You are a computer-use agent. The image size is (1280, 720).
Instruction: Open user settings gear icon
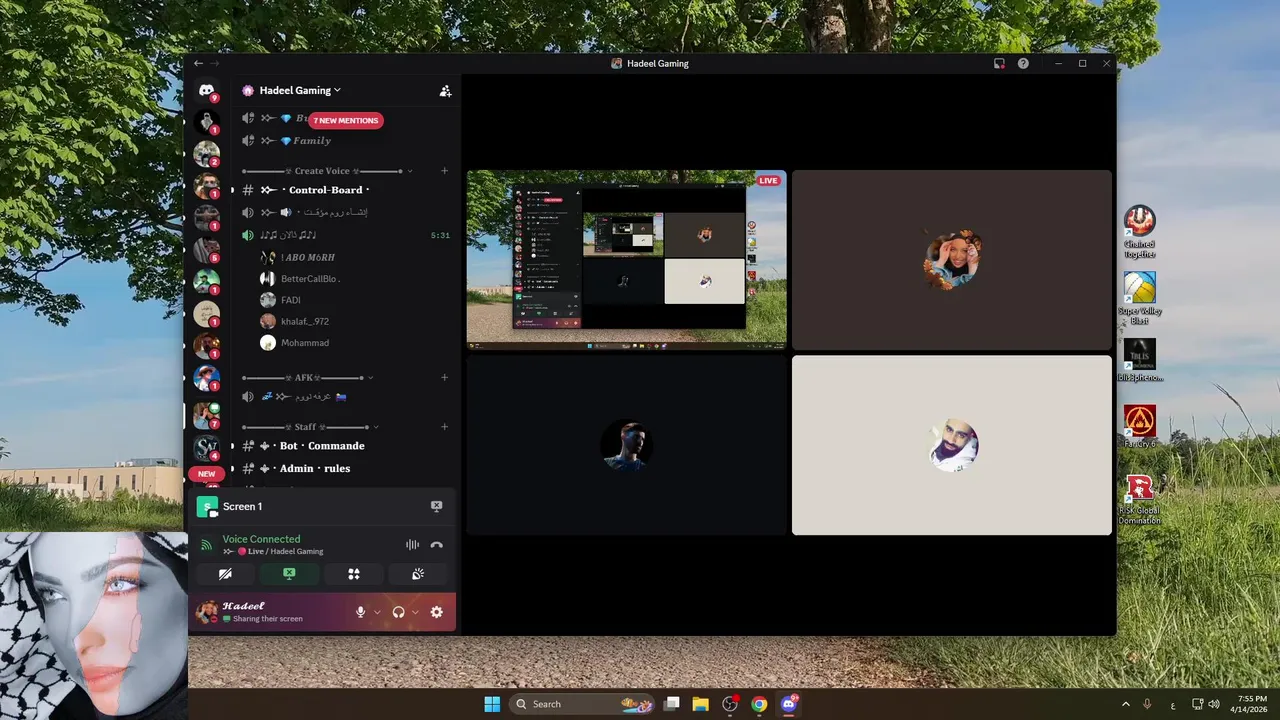click(436, 612)
